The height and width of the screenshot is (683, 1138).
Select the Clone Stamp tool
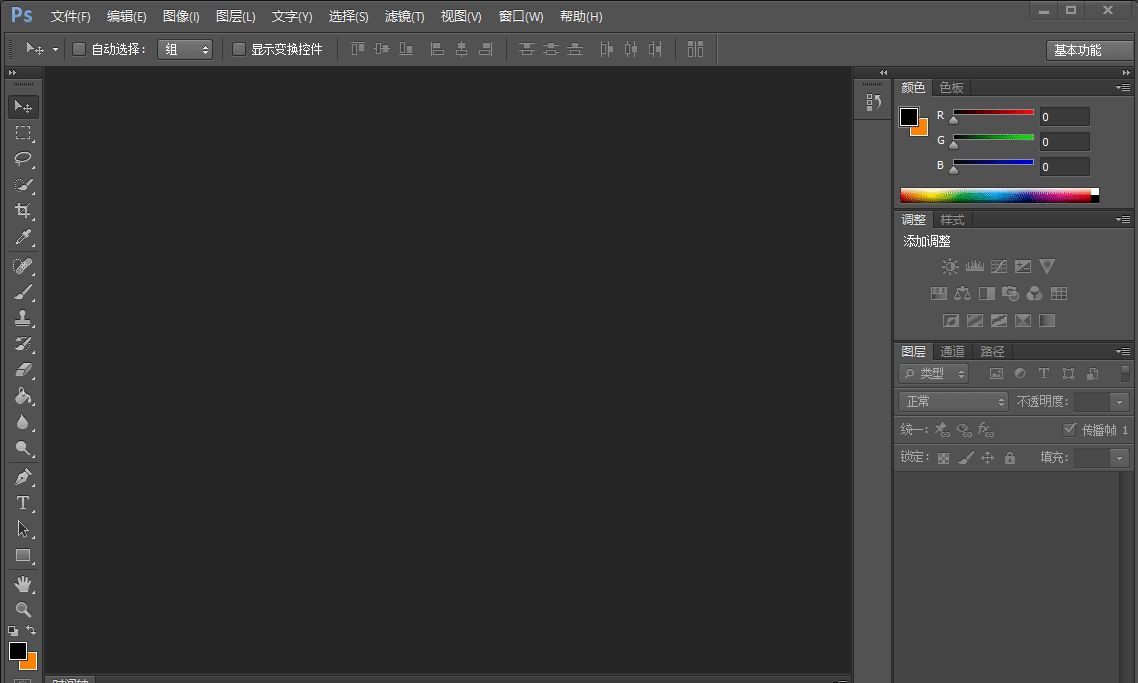point(23,318)
